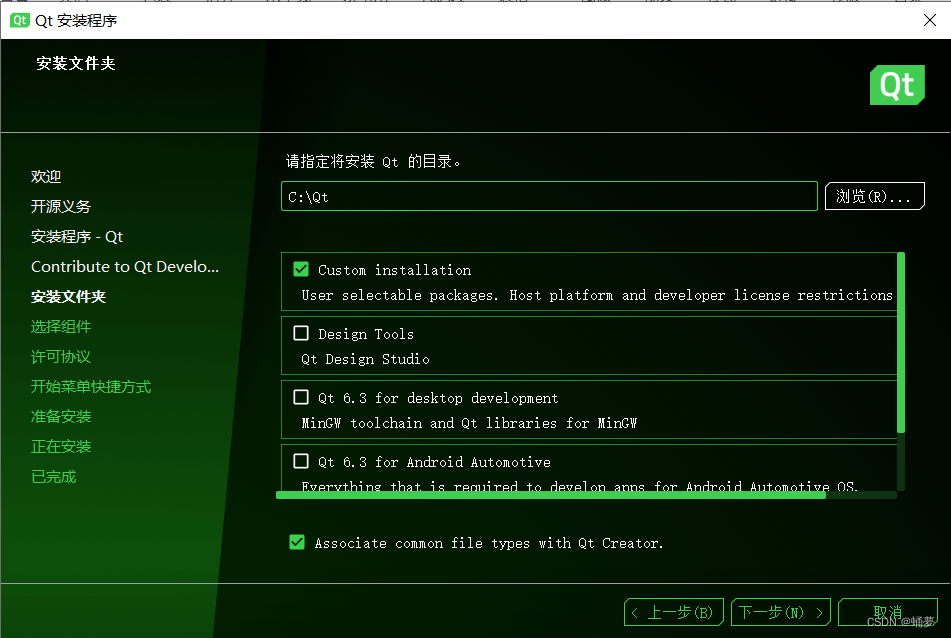Click User selectable packages description text
Viewport: 951px width, 638px height.
coord(597,295)
